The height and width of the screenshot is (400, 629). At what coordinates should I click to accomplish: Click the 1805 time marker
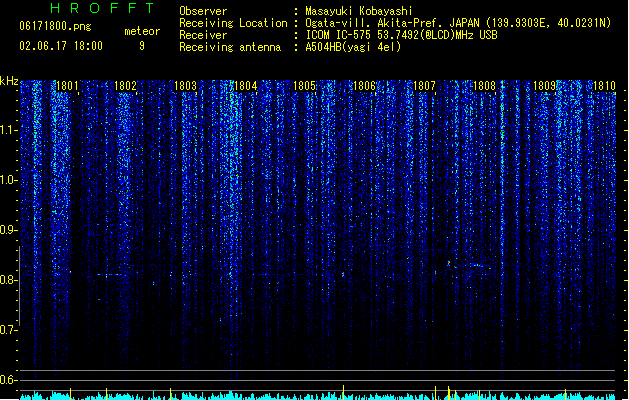[x=304, y=86]
